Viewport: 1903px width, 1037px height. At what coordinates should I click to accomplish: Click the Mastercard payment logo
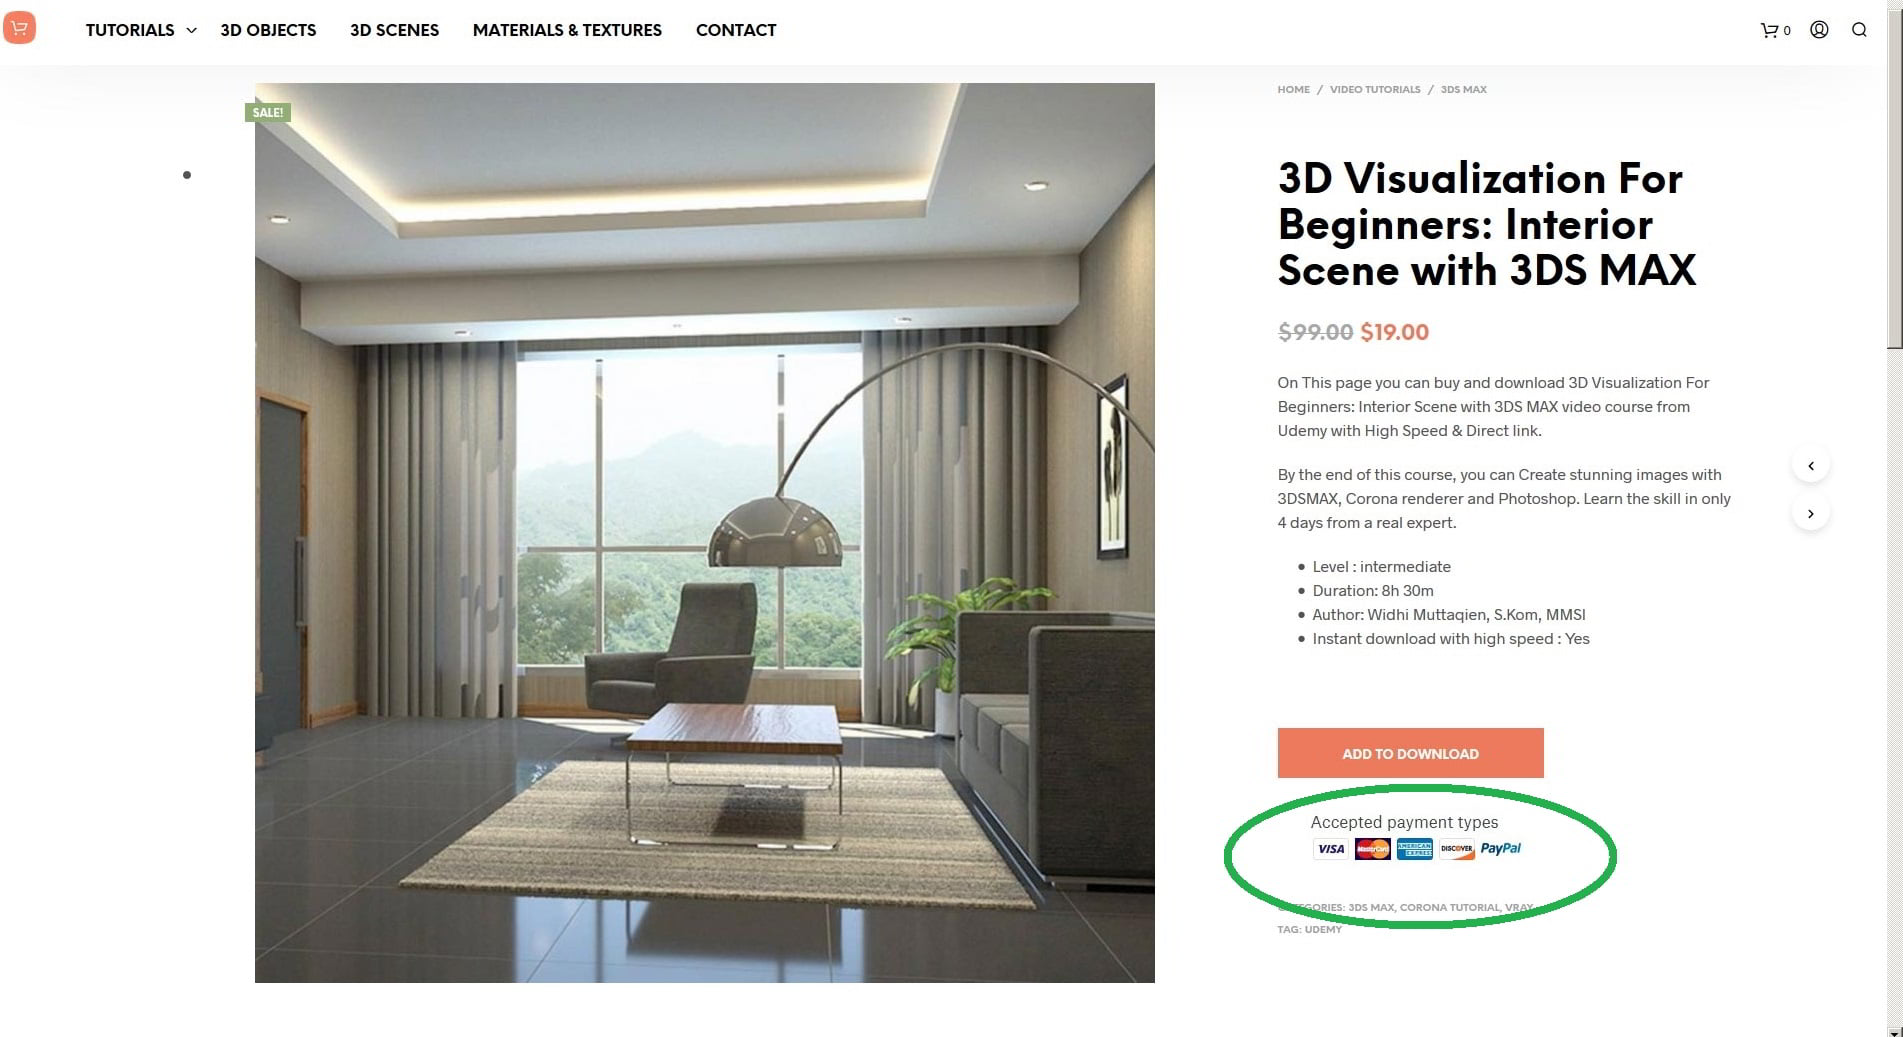(1373, 849)
